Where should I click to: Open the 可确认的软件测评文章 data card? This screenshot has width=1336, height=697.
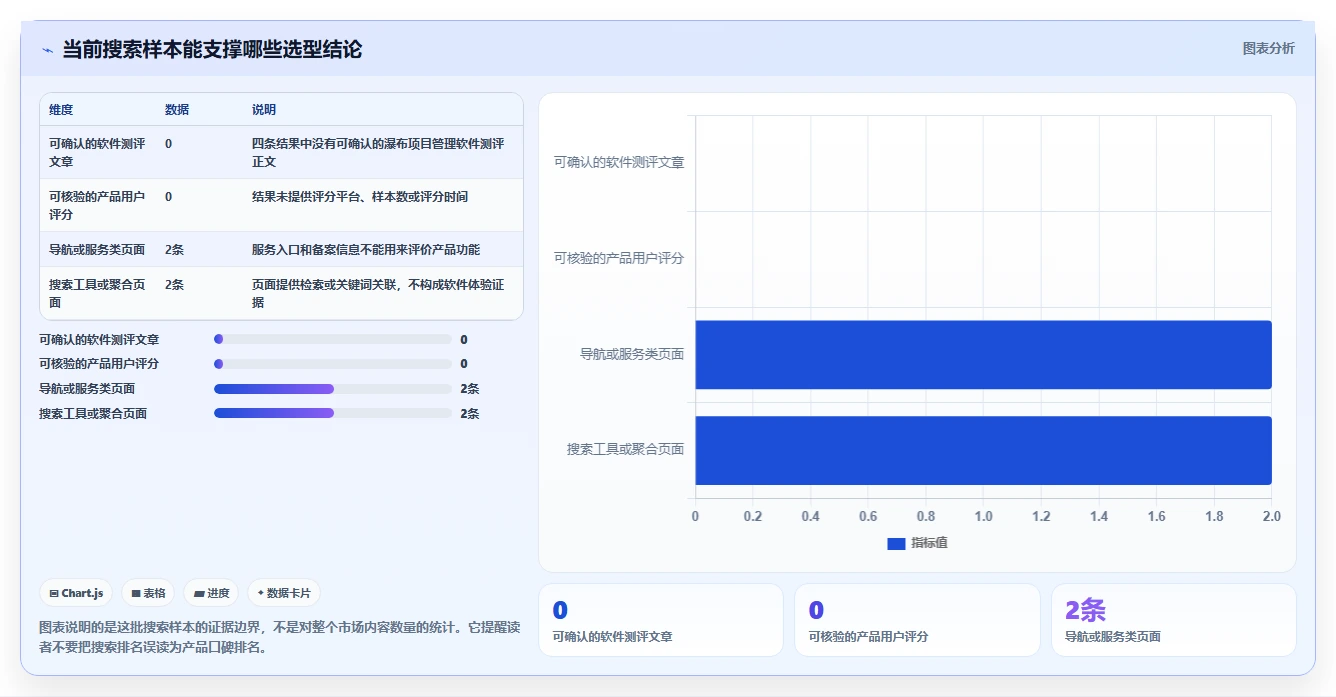pyautogui.click(x=661, y=620)
